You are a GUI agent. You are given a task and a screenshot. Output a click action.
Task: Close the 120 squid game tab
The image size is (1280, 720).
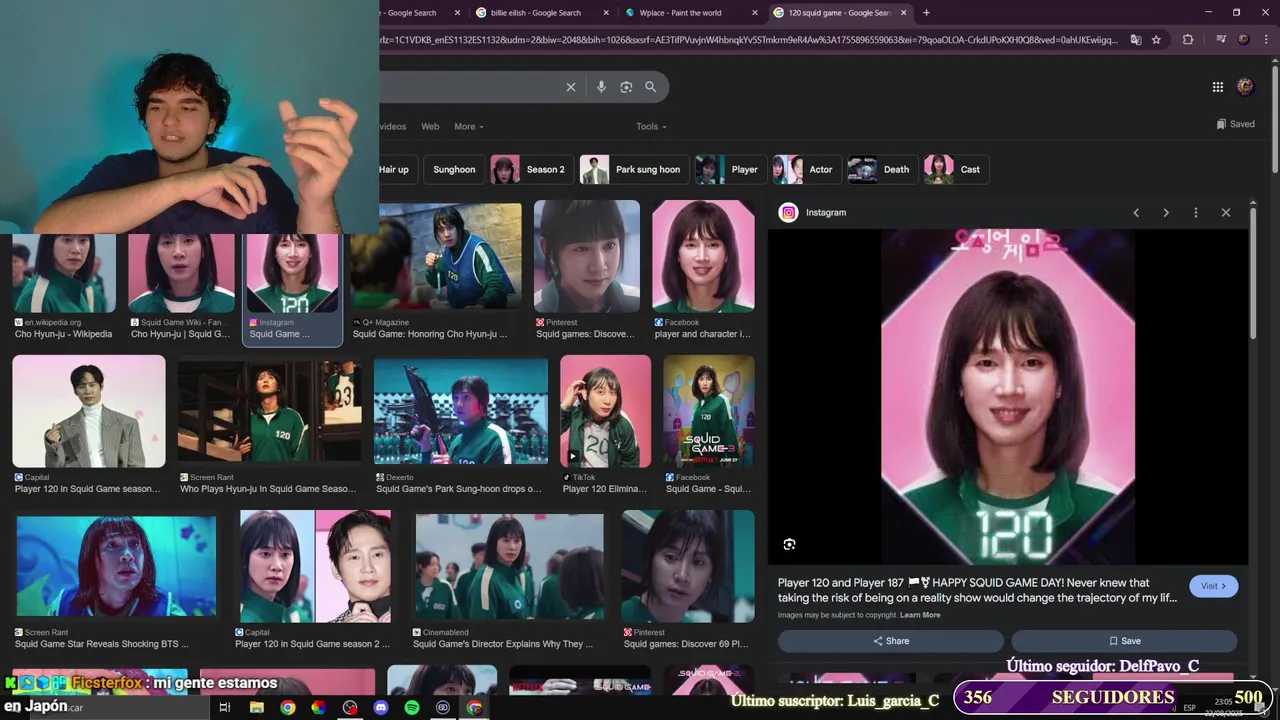(904, 13)
